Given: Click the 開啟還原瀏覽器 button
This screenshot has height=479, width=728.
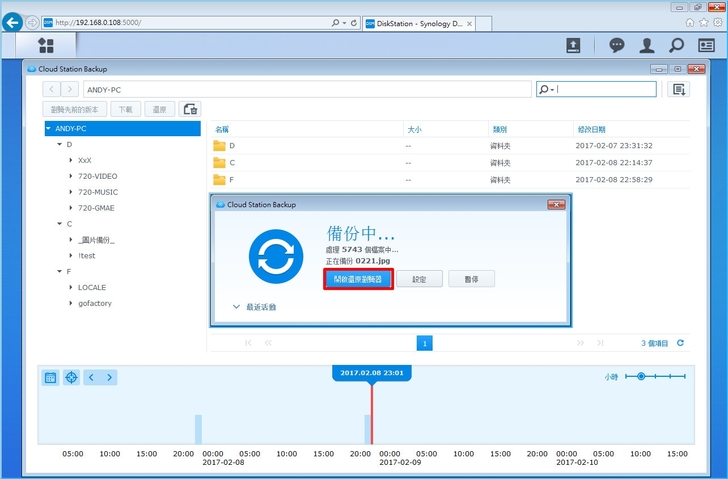Looking at the screenshot, I should tap(357, 279).
